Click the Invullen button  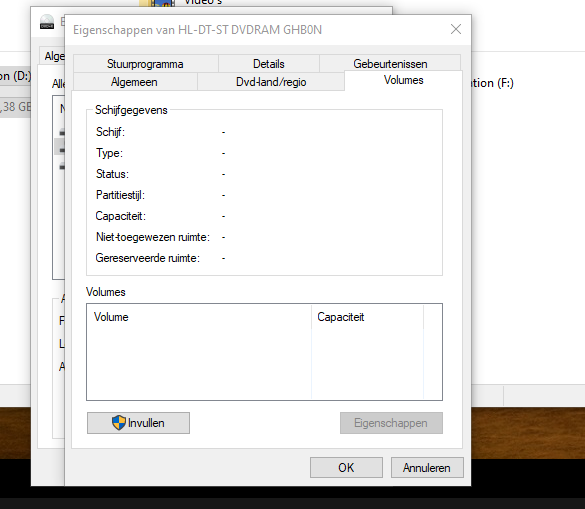tap(138, 423)
